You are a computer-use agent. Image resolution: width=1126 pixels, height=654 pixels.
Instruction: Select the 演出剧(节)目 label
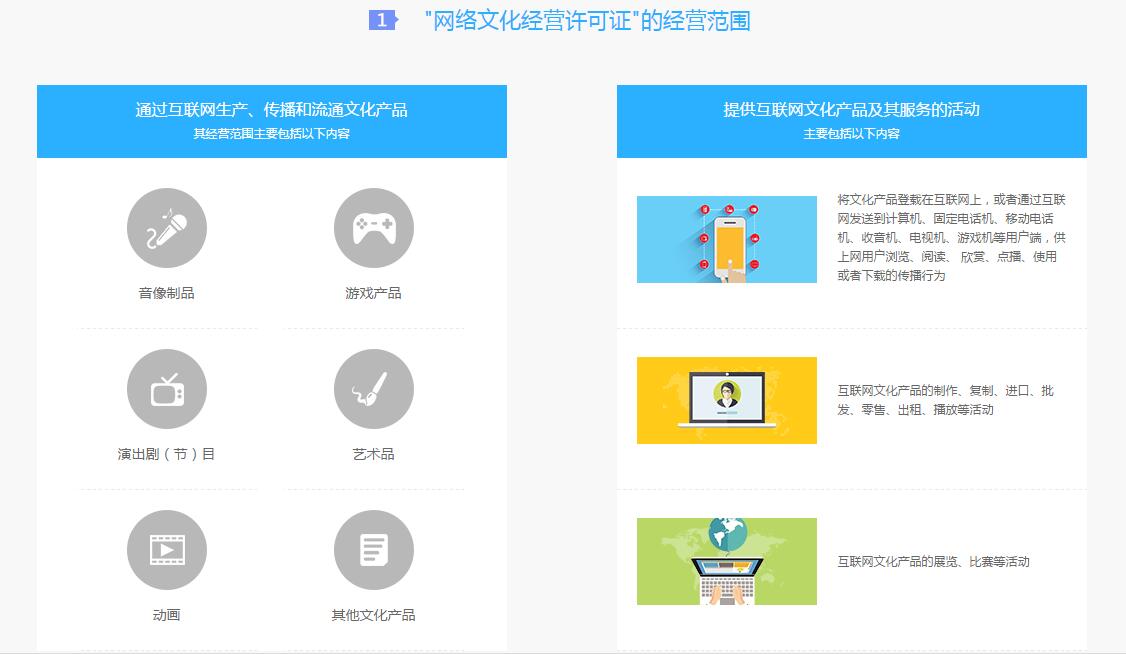click(x=167, y=454)
